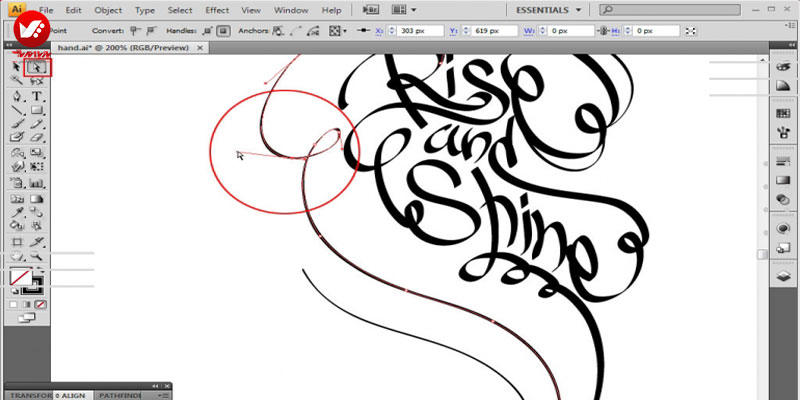Select the Pencil tool
Viewport: 800px width, 400px height.
click(x=37, y=123)
